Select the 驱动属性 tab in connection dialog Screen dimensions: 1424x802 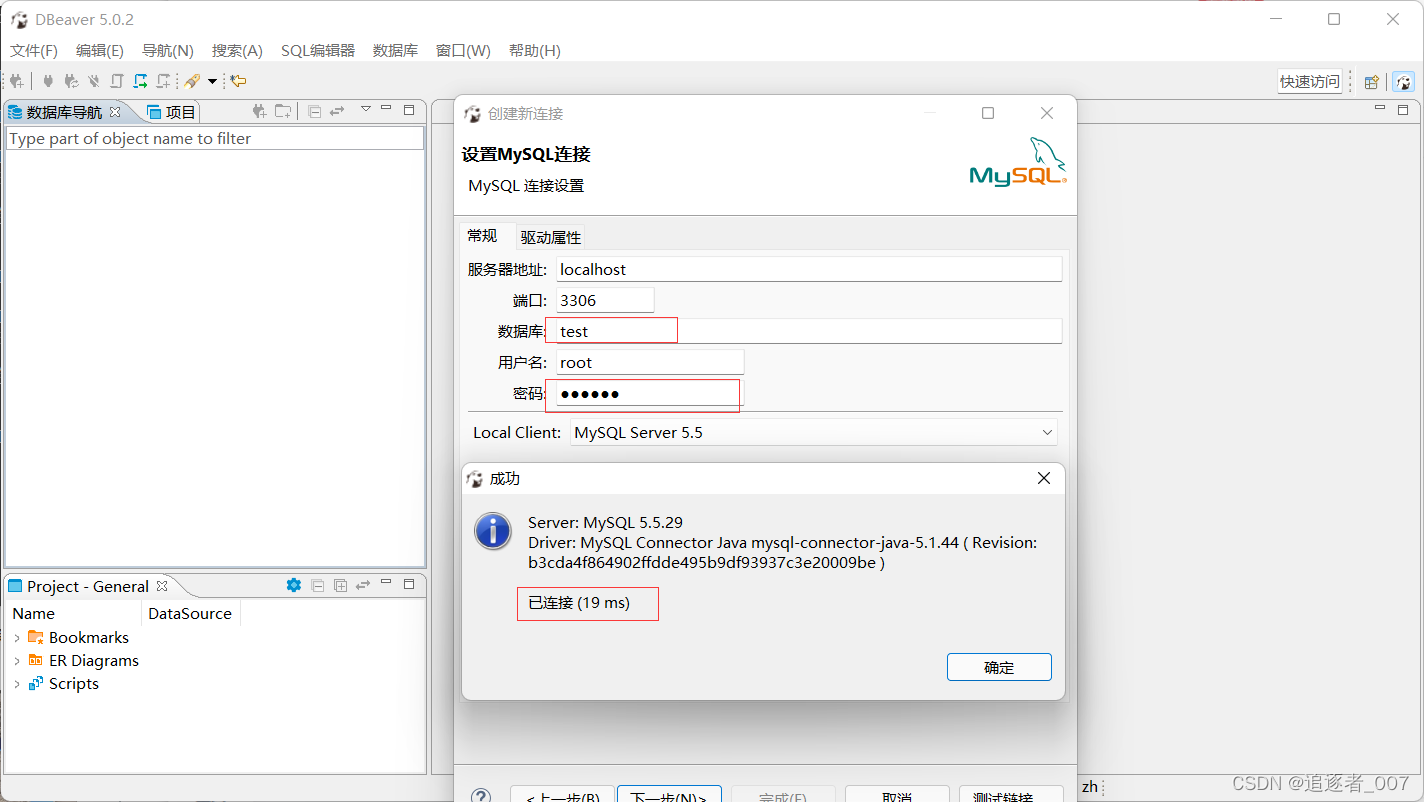551,238
